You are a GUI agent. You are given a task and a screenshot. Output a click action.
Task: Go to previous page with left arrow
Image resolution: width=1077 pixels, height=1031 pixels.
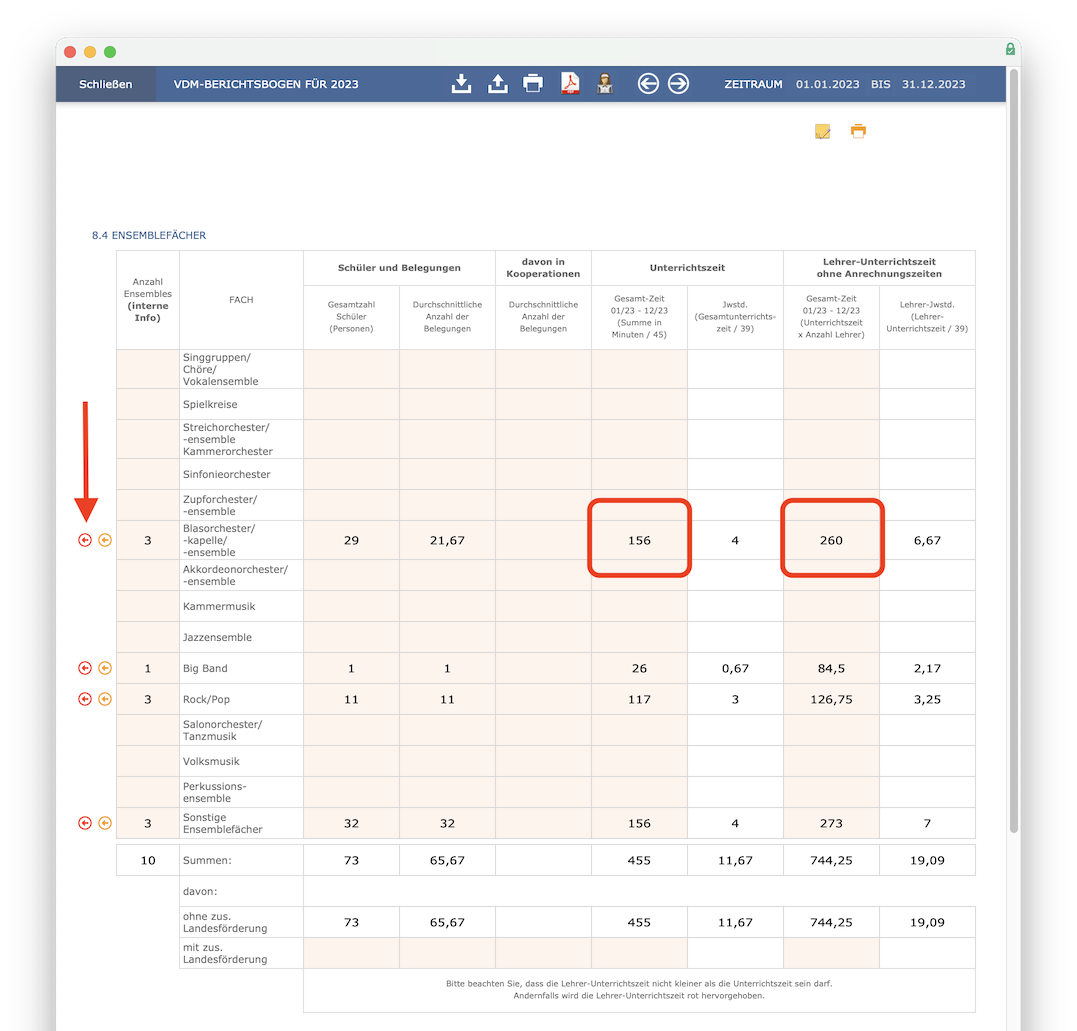648,84
